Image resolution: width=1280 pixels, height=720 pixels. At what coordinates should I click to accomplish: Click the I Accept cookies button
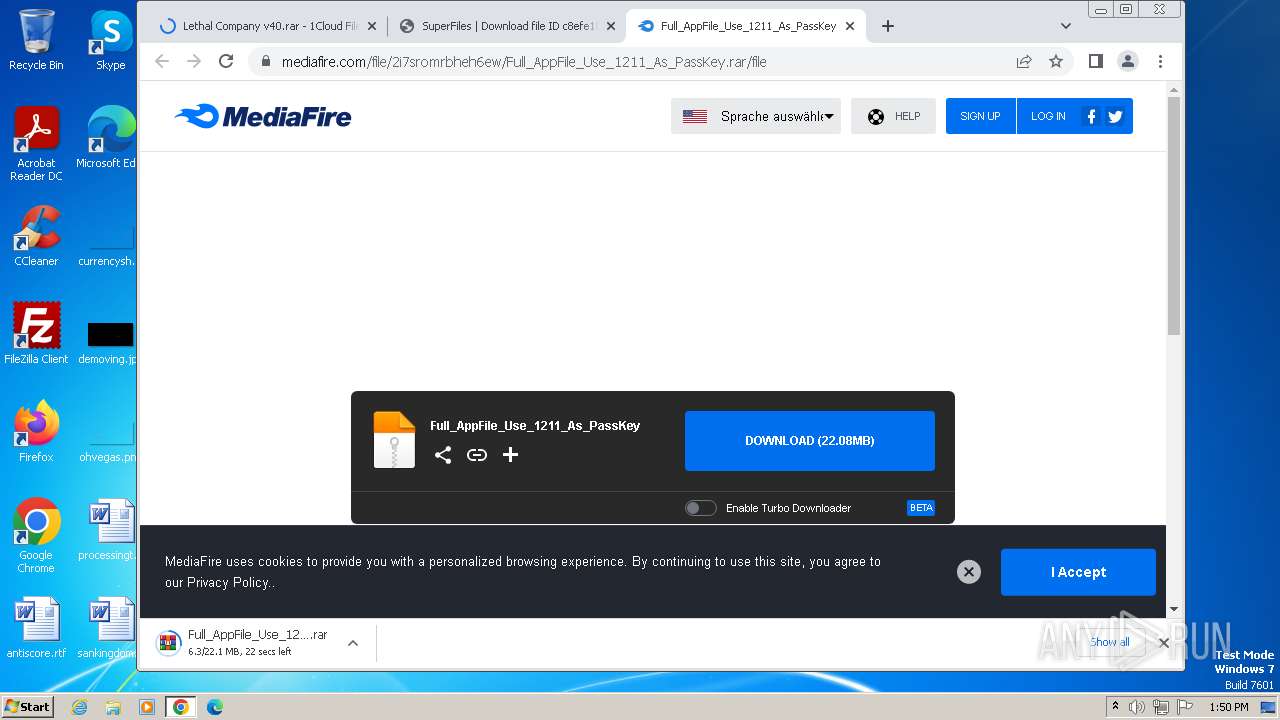tap(1078, 572)
